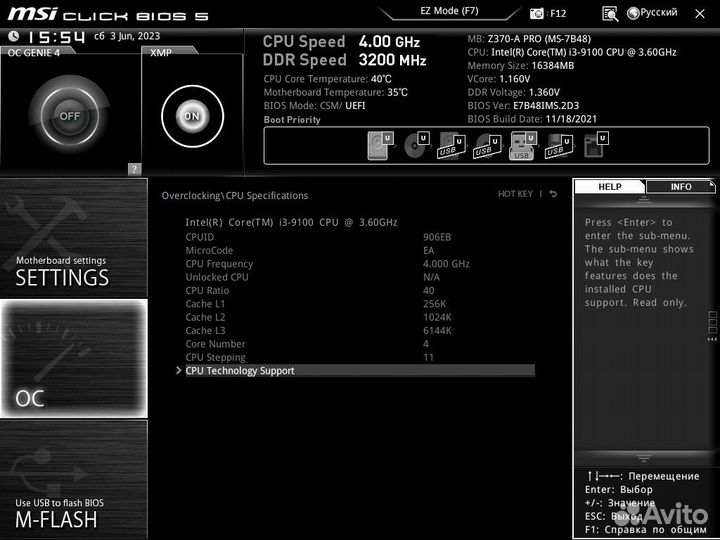720x540 pixels.
Task: Click the CPUID value 906EB
Action: click(x=437, y=237)
